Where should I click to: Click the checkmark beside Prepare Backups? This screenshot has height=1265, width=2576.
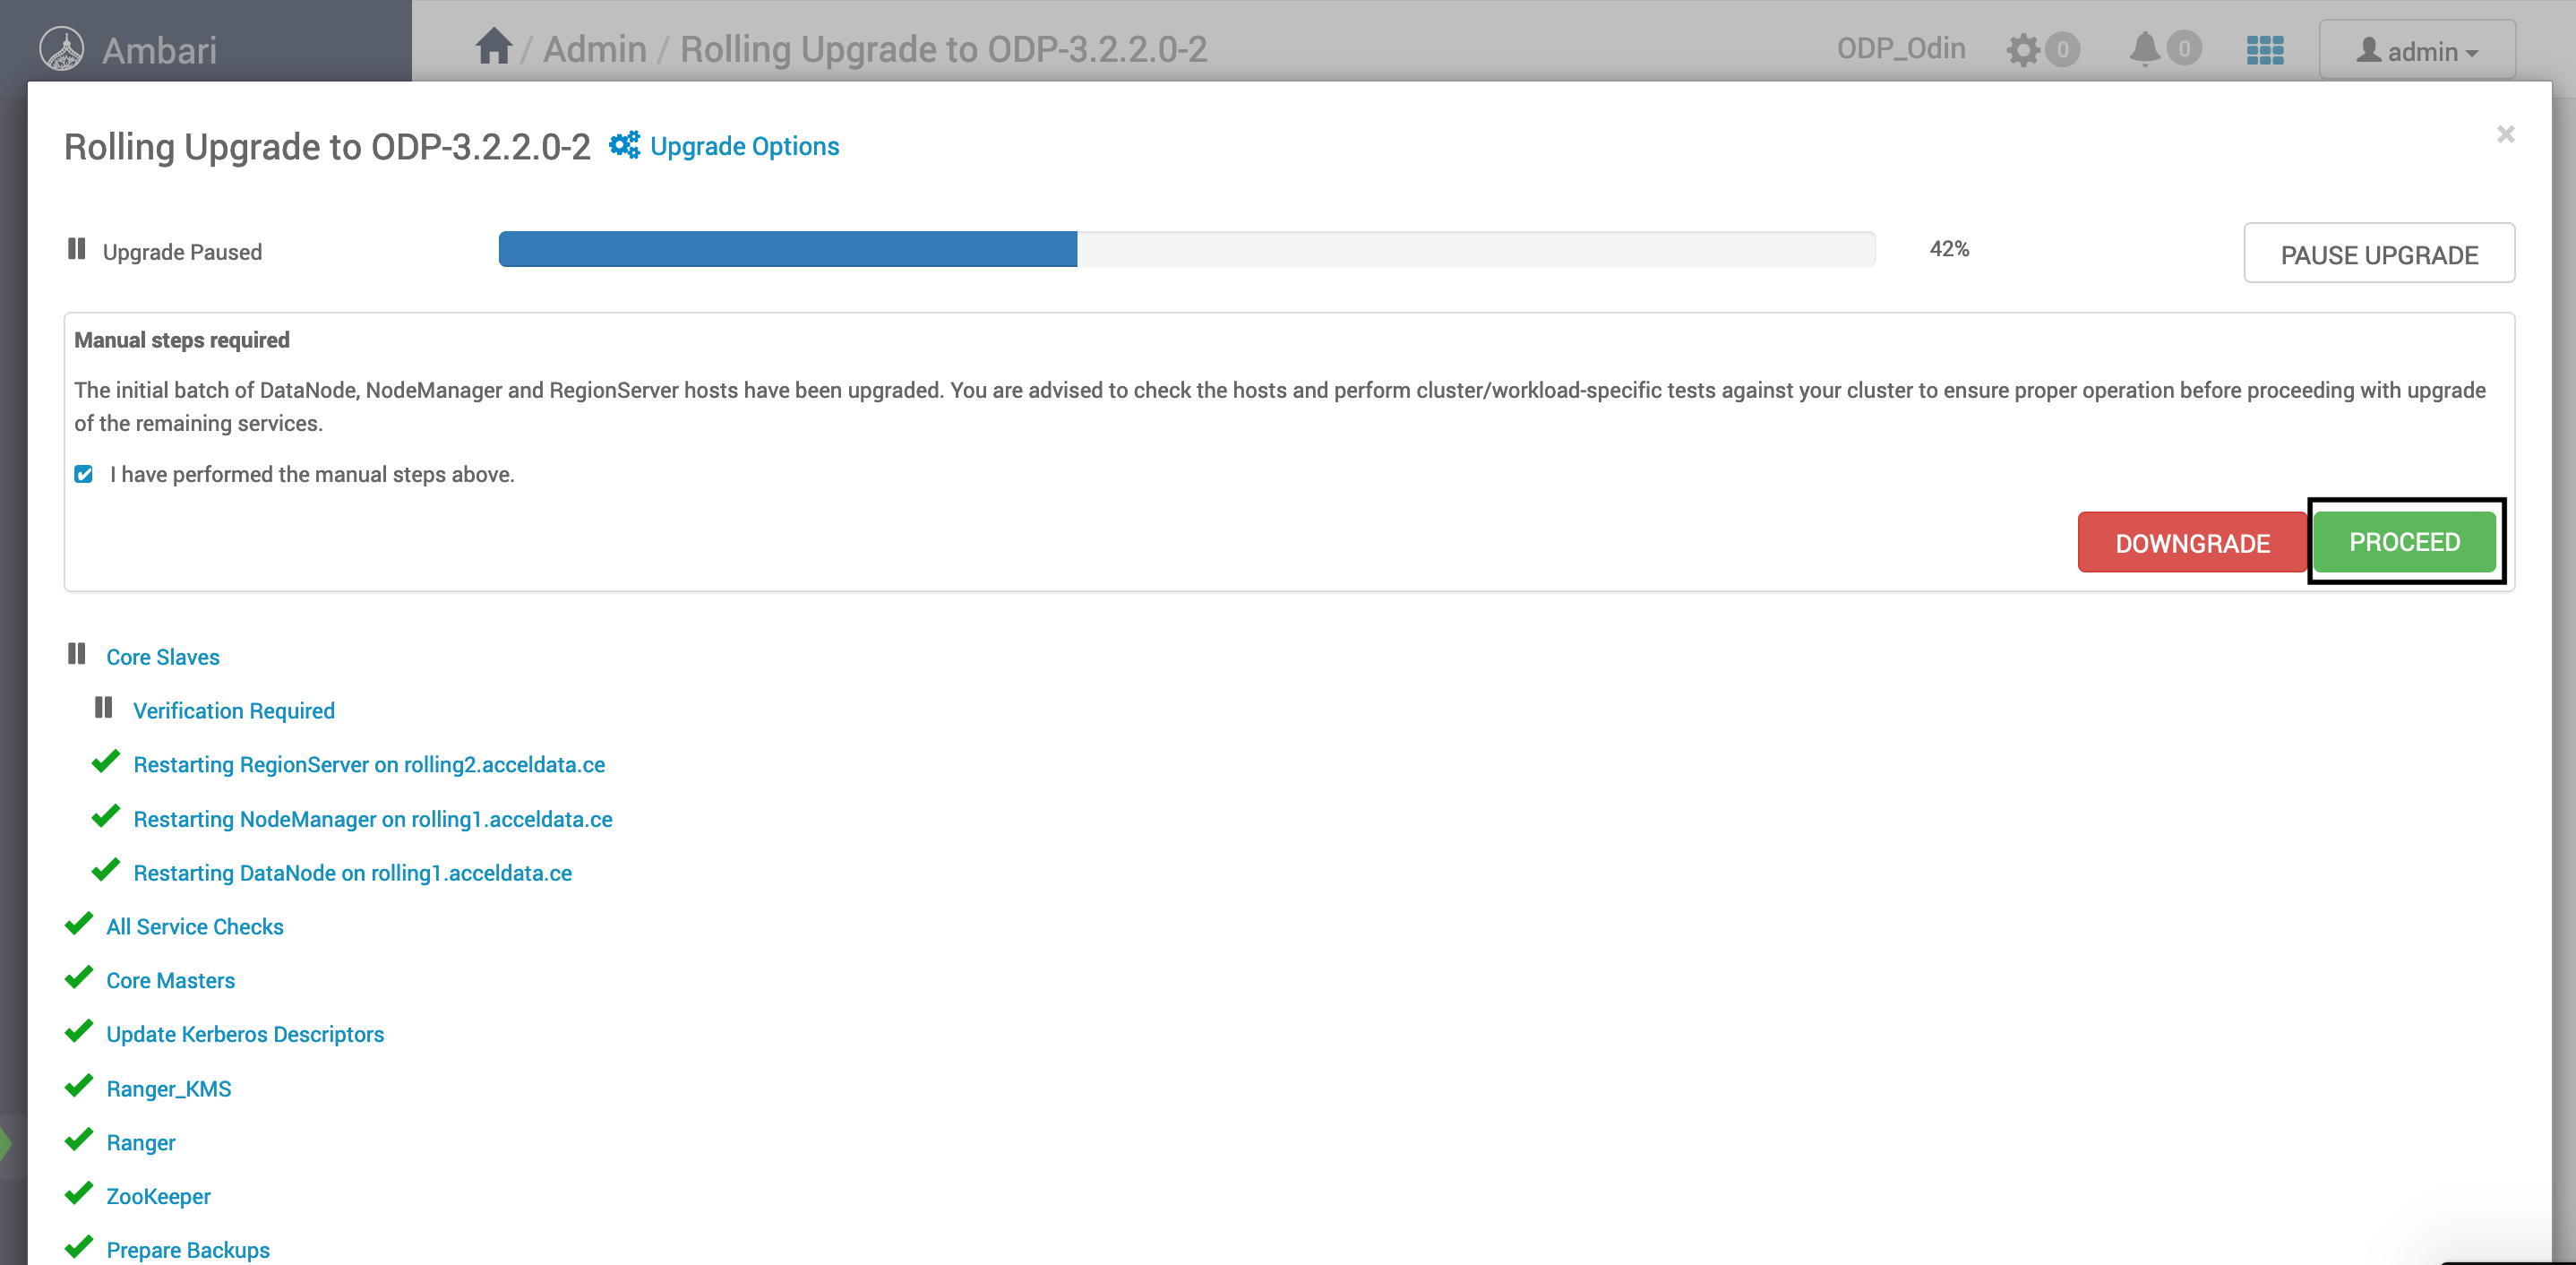pyautogui.click(x=78, y=1248)
